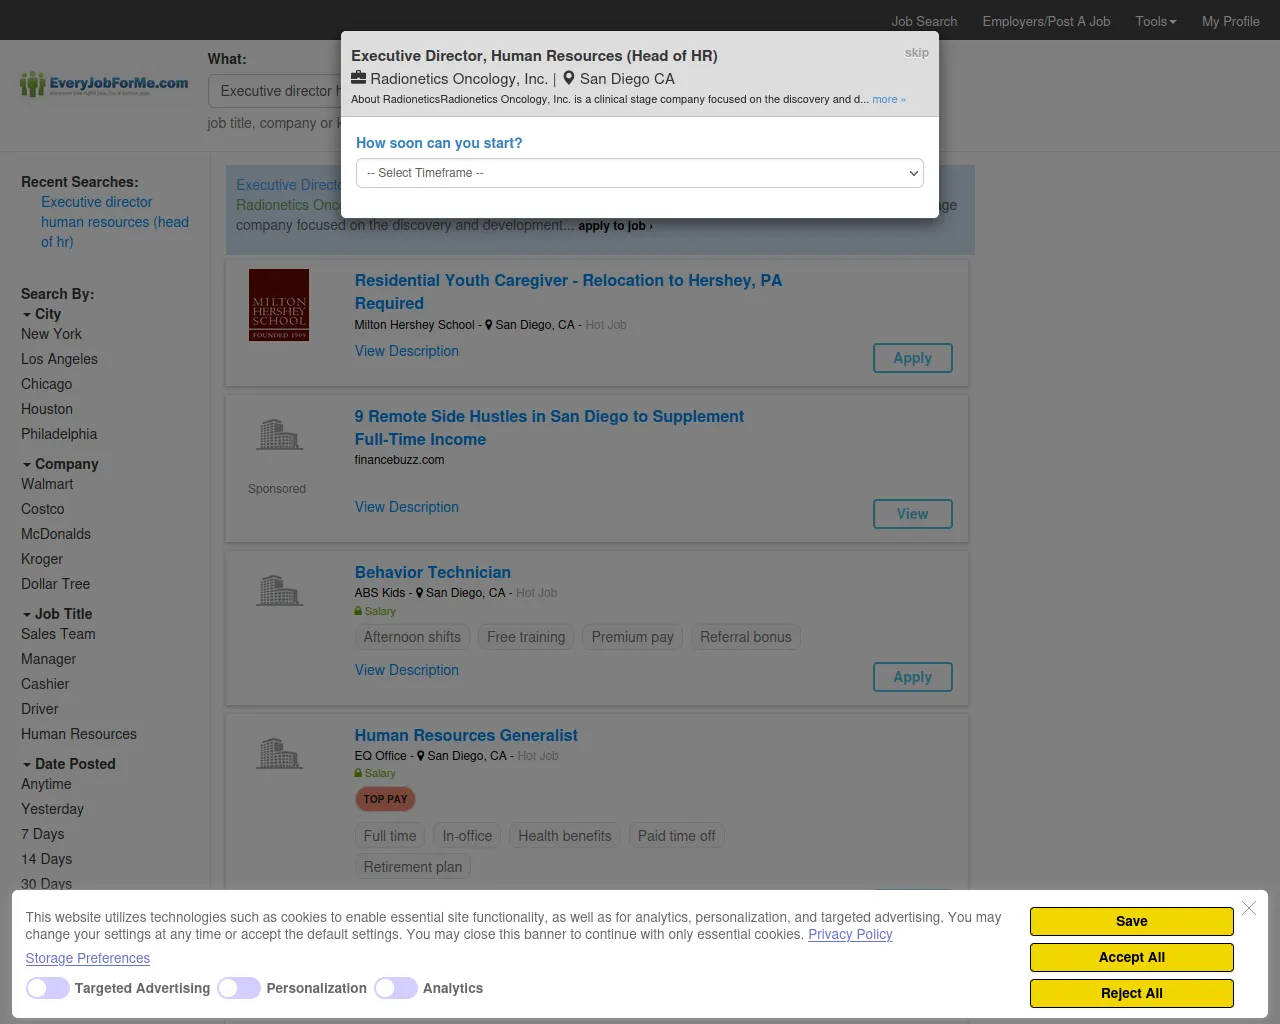Click the building icon on the financebuzz.com listing
The width and height of the screenshot is (1280, 1024).
pyautogui.click(x=279, y=435)
